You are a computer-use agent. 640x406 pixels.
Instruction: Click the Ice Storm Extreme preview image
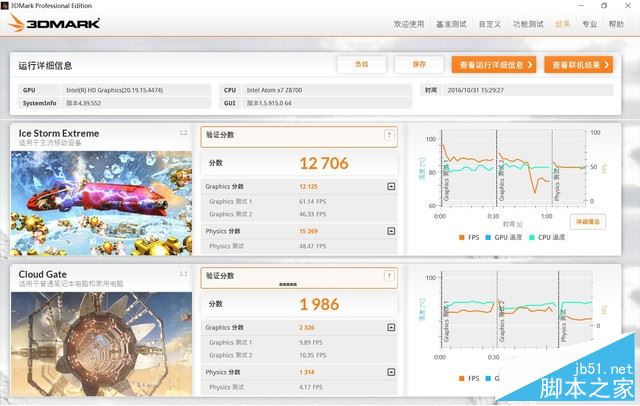tap(101, 203)
